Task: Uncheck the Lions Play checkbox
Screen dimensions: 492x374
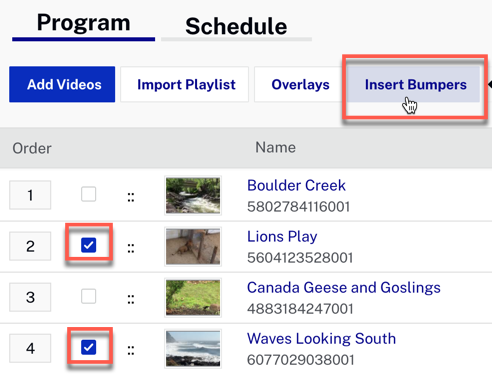Action: click(x=89, y=245)
